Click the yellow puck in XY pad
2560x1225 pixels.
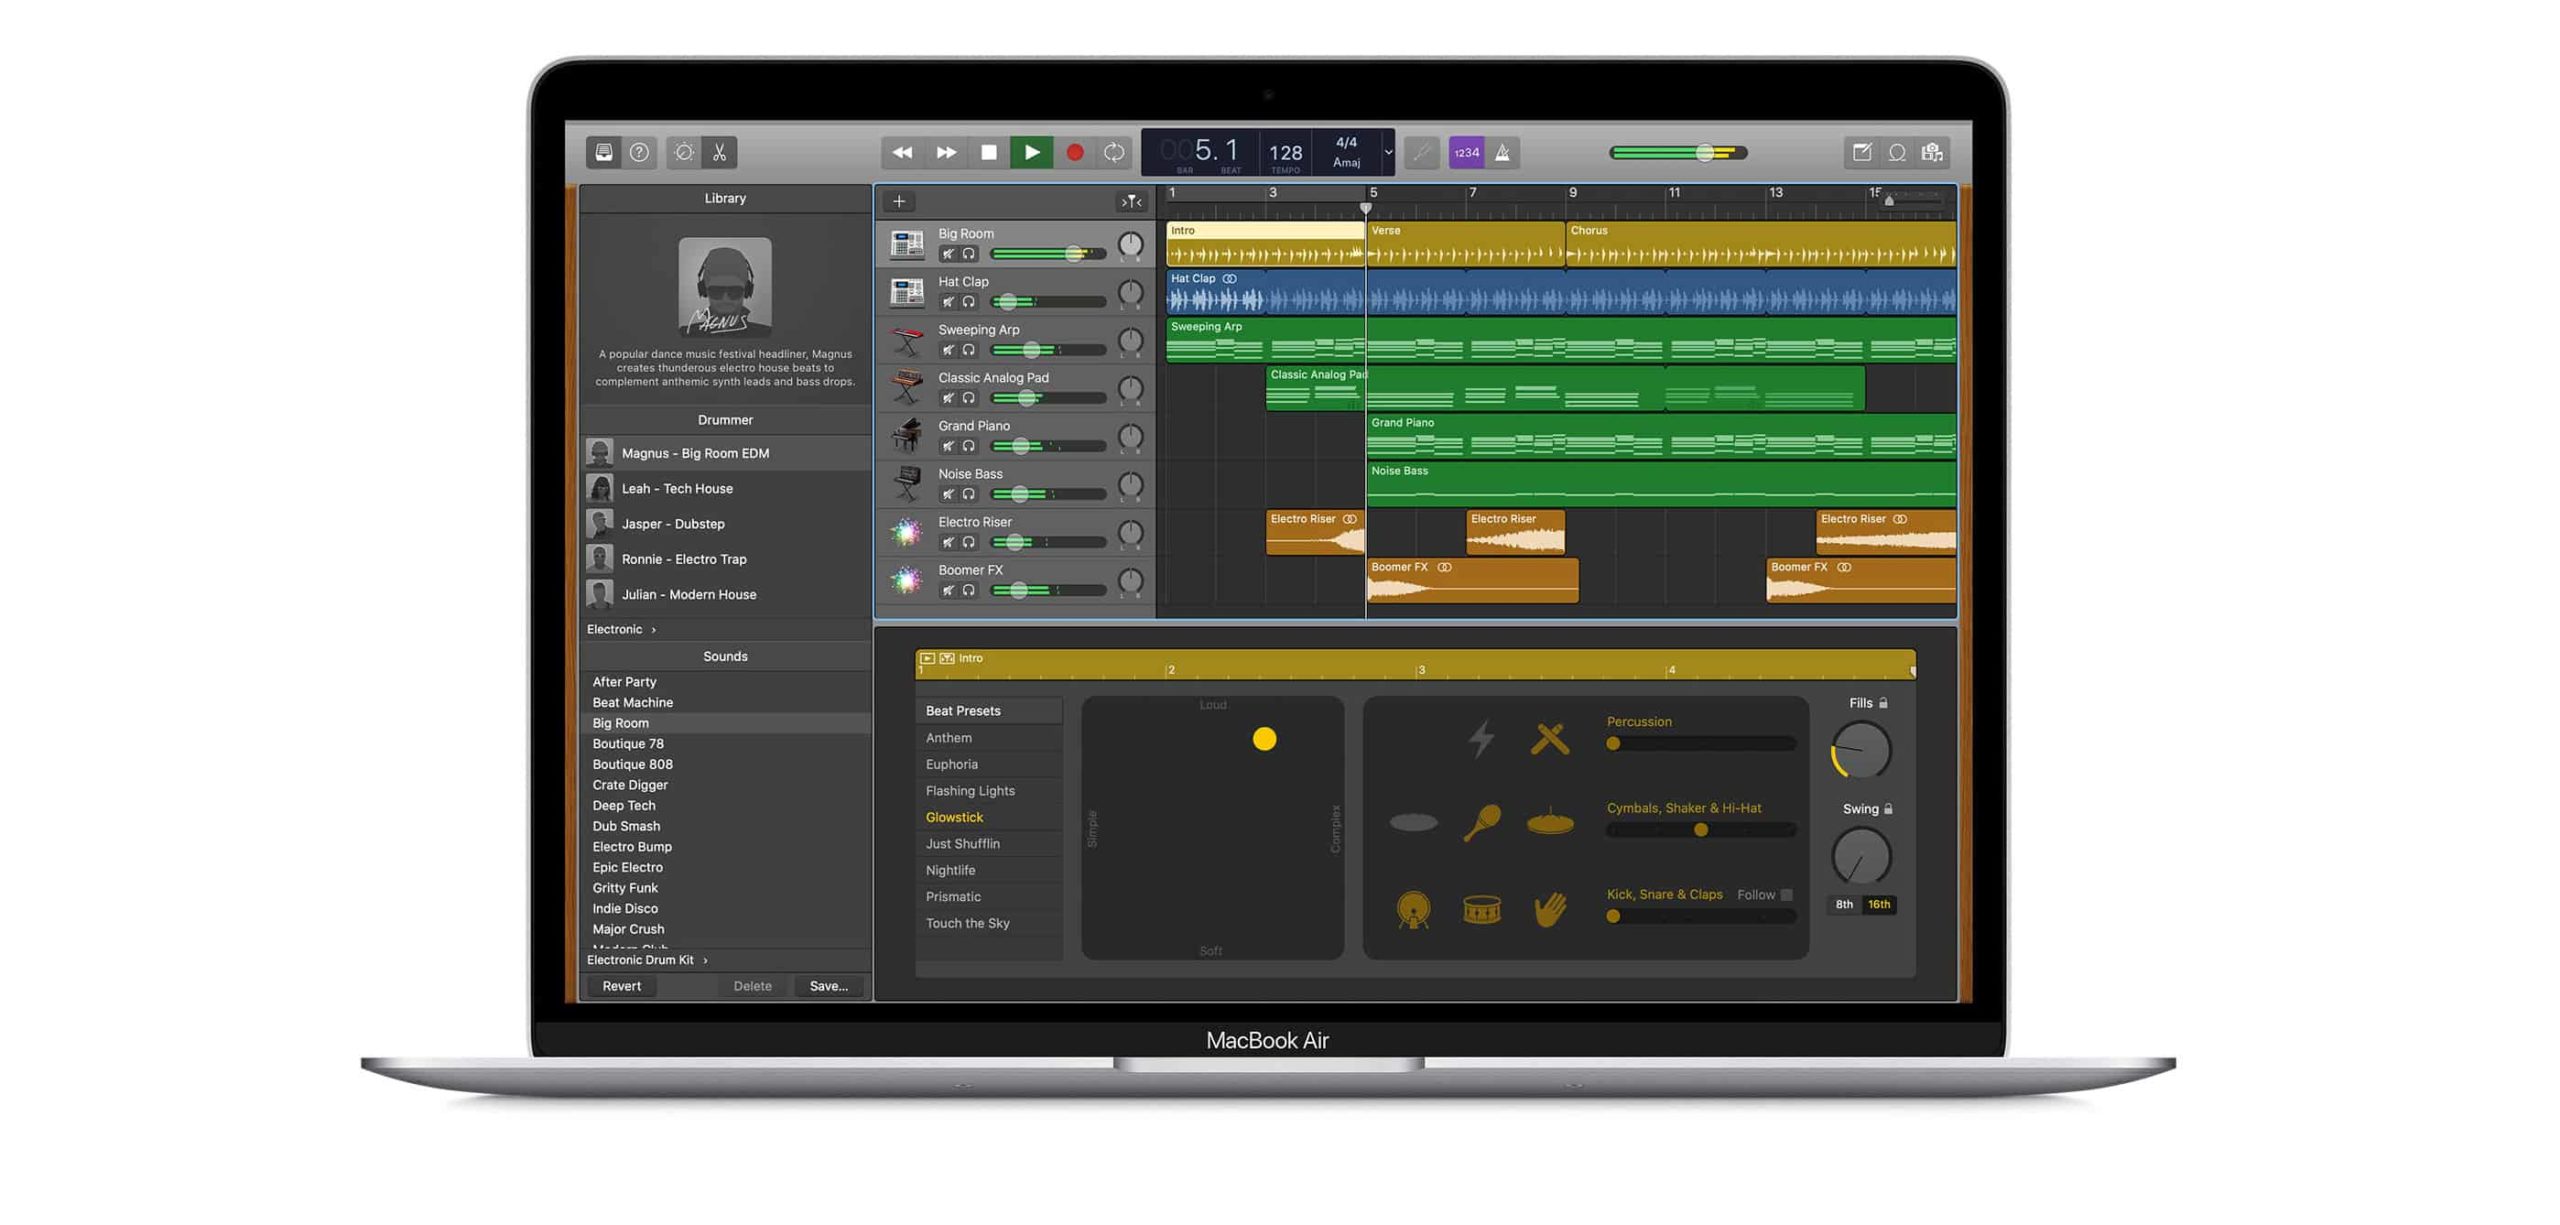pos(1264,738)
